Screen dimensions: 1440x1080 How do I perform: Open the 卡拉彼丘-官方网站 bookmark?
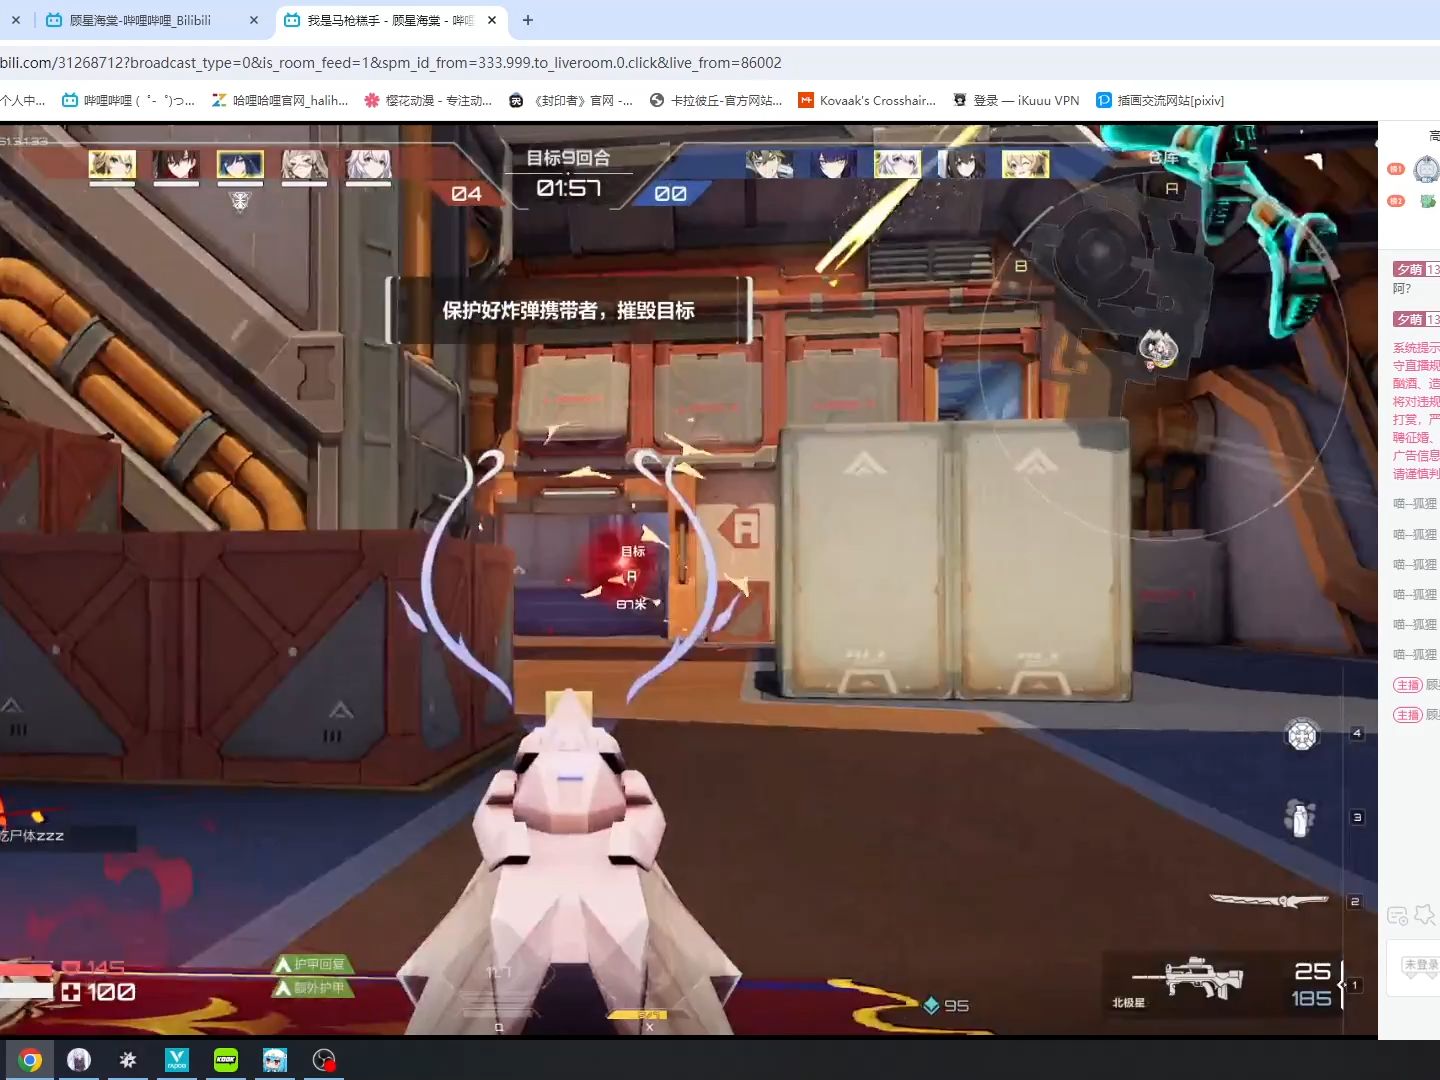716,100
